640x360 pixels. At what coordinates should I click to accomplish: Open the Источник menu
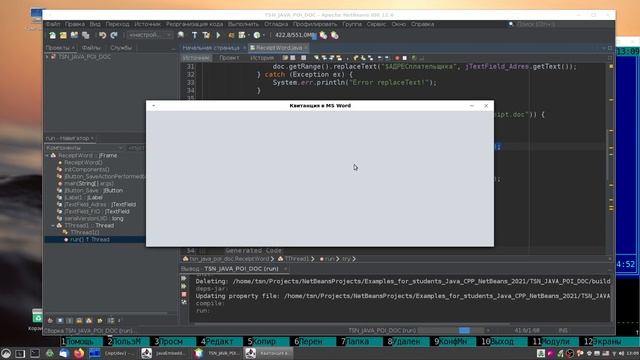click(147, 24)
